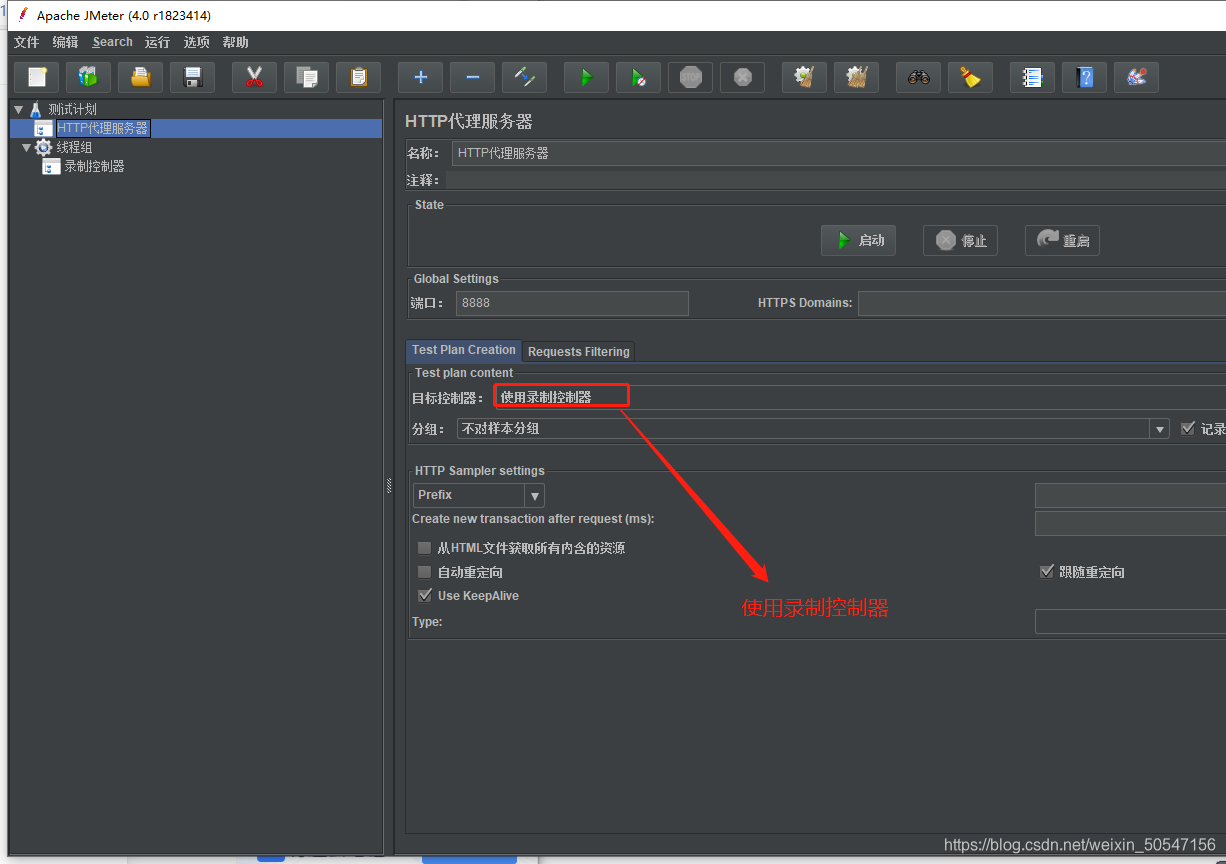Click the panel split divider handle
Screen dimensions: 1226x864
tap(389, 484)
